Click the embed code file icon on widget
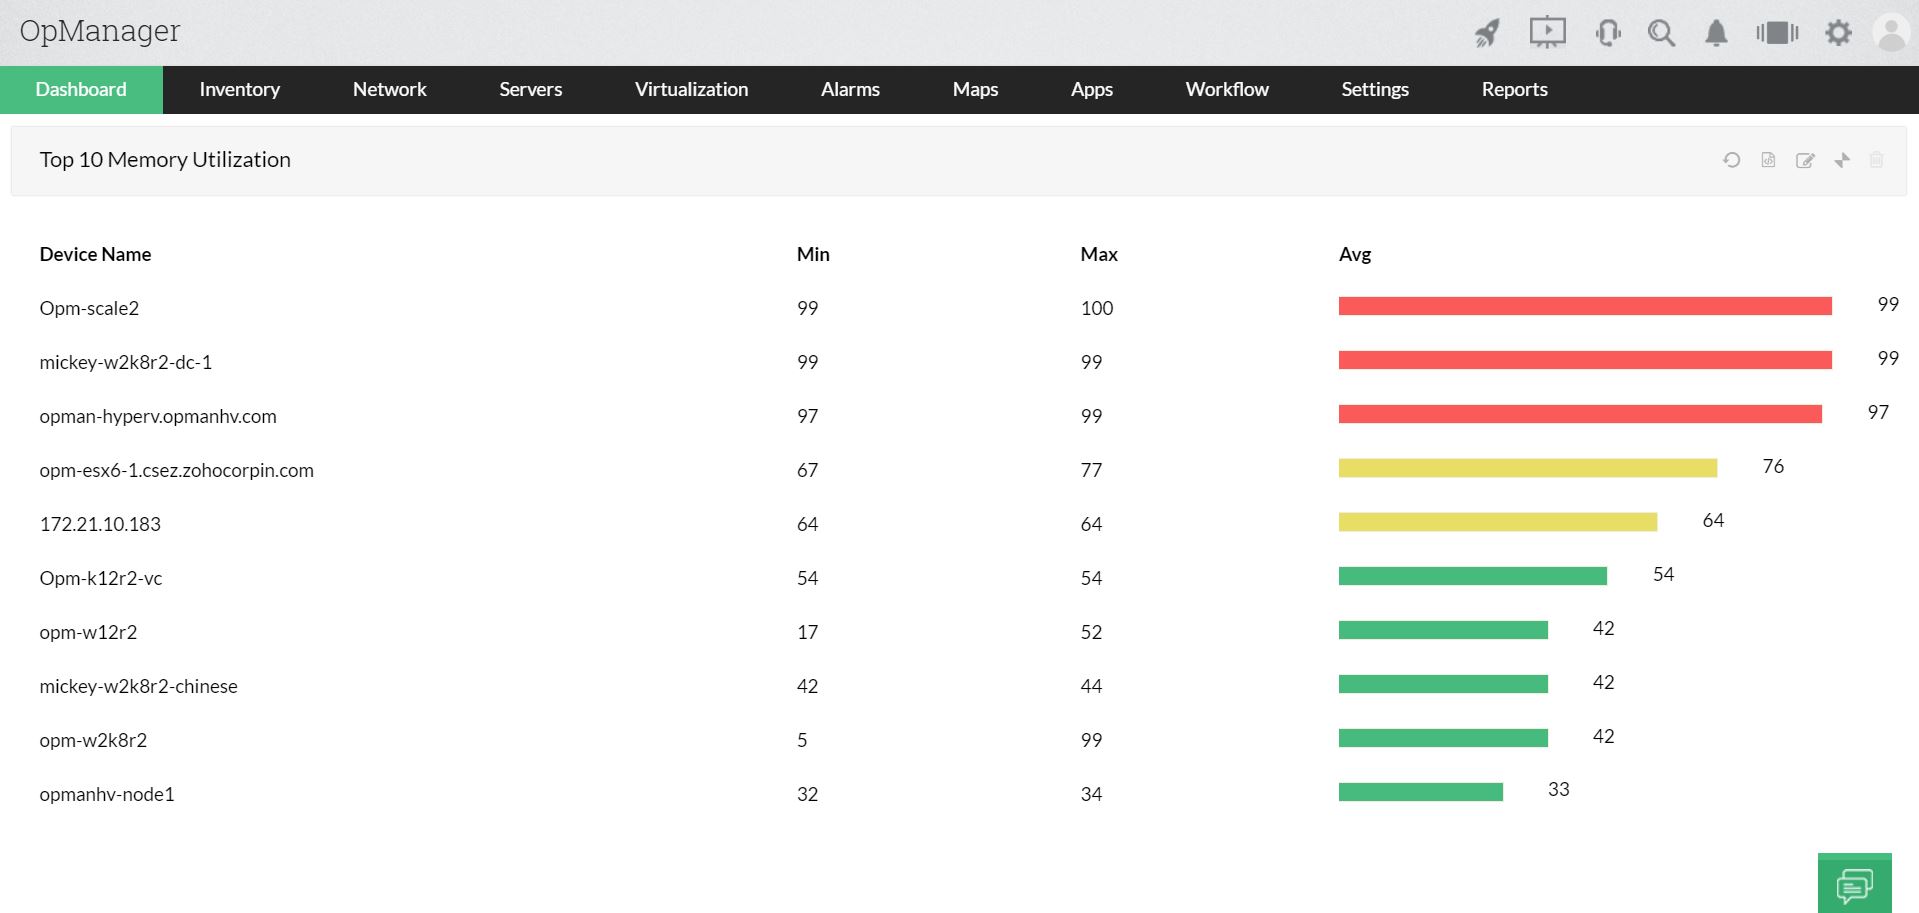The height and width of the screenshot is (913, 1919). (1768, 160)
